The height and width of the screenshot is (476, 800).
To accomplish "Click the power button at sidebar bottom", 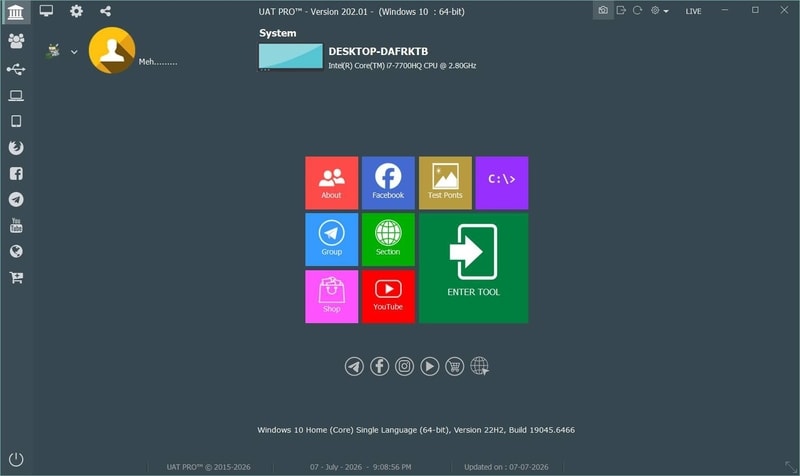I will [x=16, y=459].
